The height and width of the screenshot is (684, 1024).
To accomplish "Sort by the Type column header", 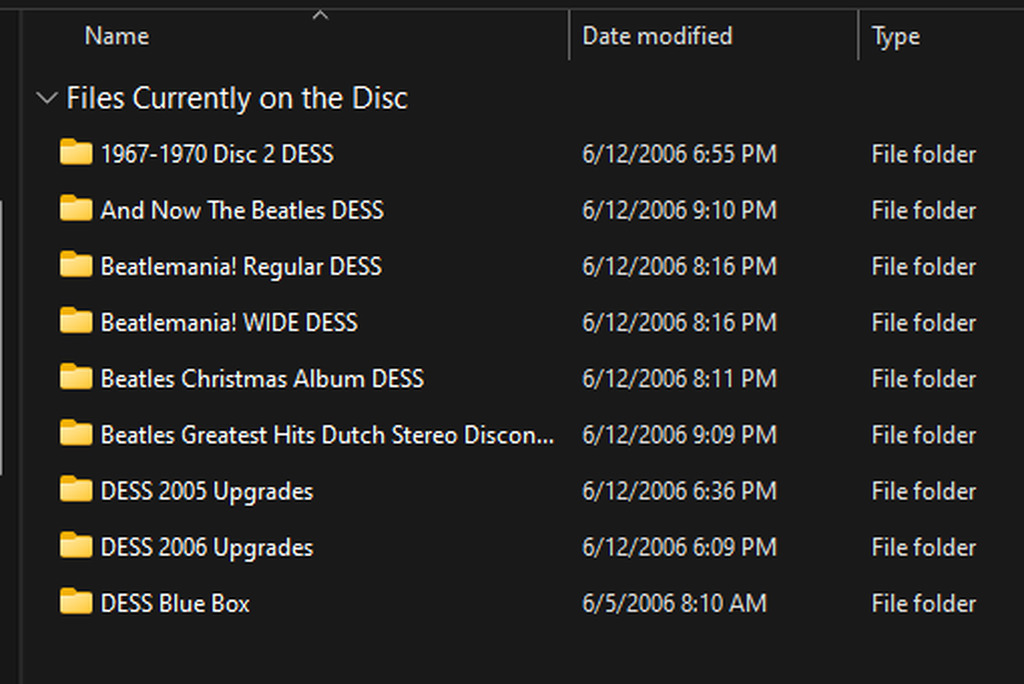I will point(896,37).
